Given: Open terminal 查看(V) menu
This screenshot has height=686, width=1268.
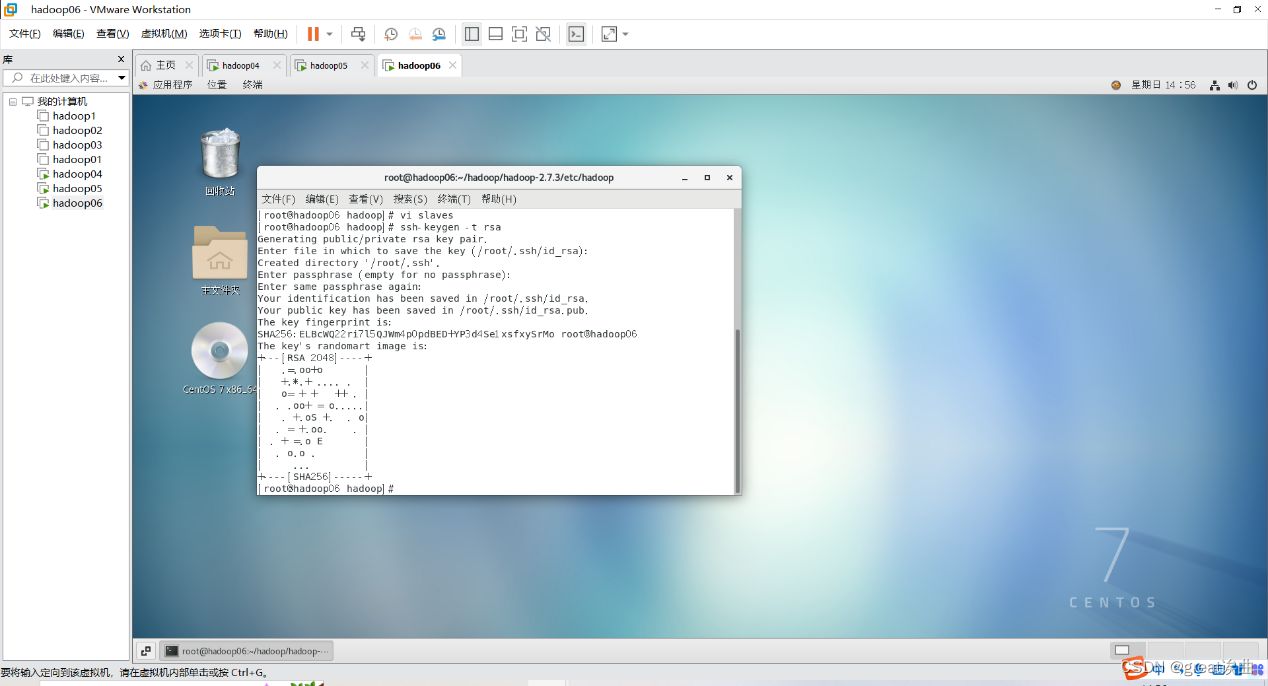Looking at the screenshot, I should (366, 199).
